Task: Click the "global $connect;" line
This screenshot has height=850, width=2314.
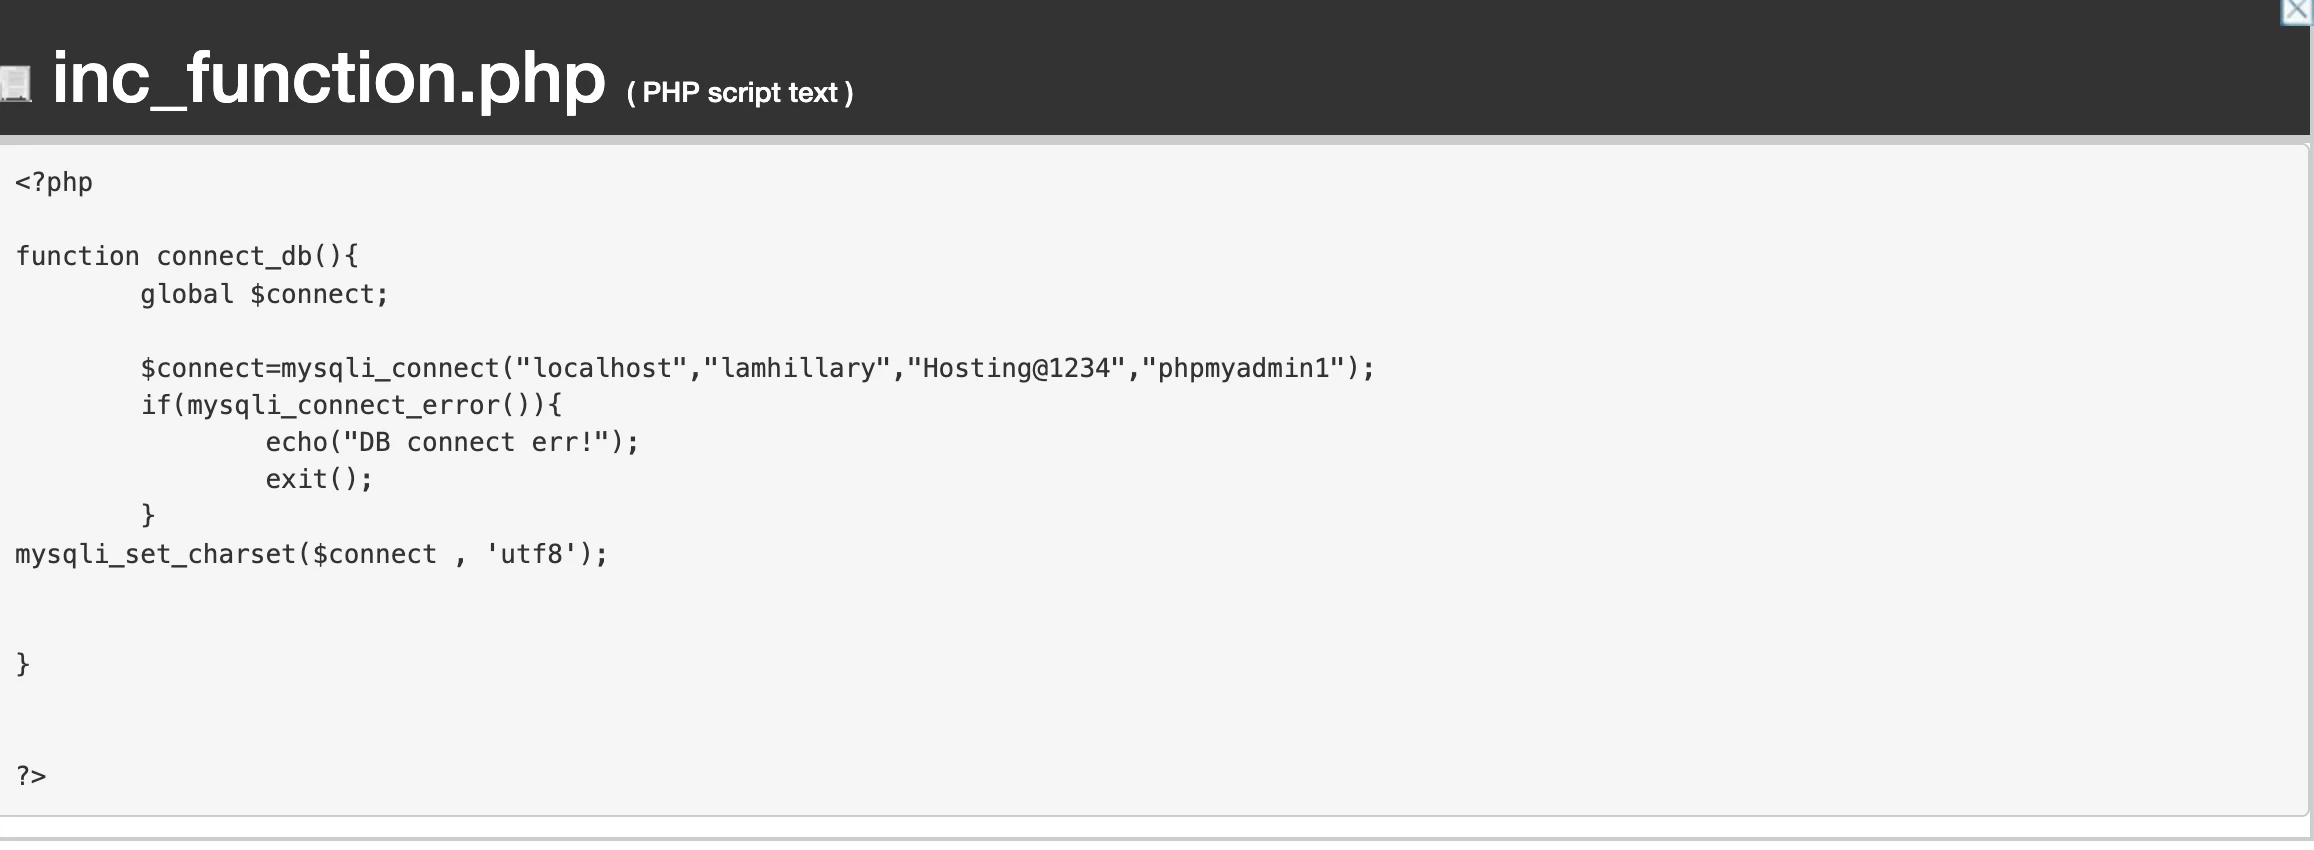Action: [x=264, y=294]
